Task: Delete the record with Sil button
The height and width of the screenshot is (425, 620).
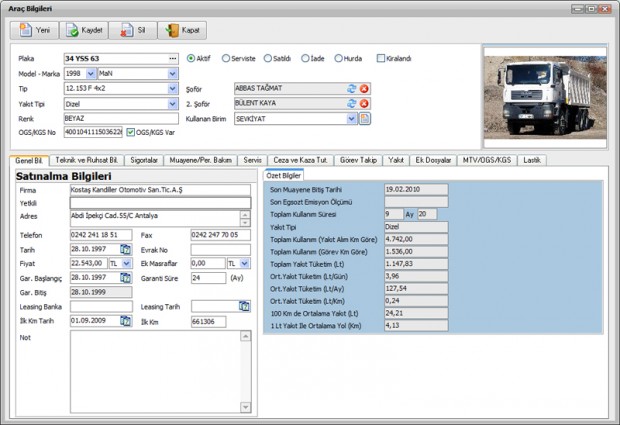Action: [133, 30]
